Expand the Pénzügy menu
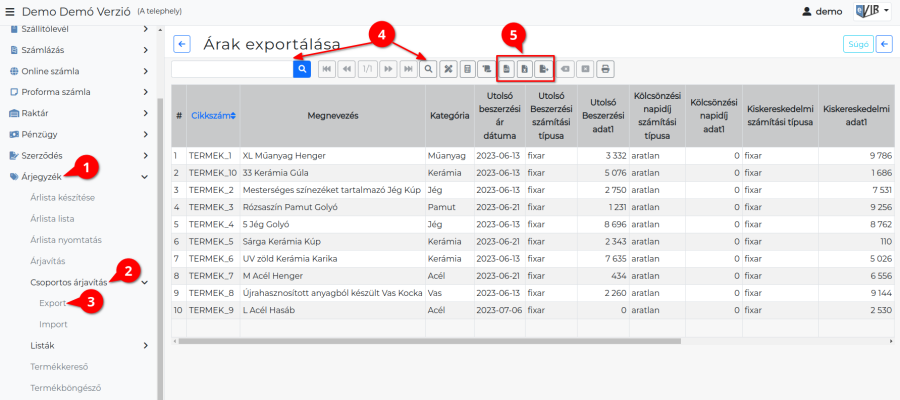 coord(79,134)
